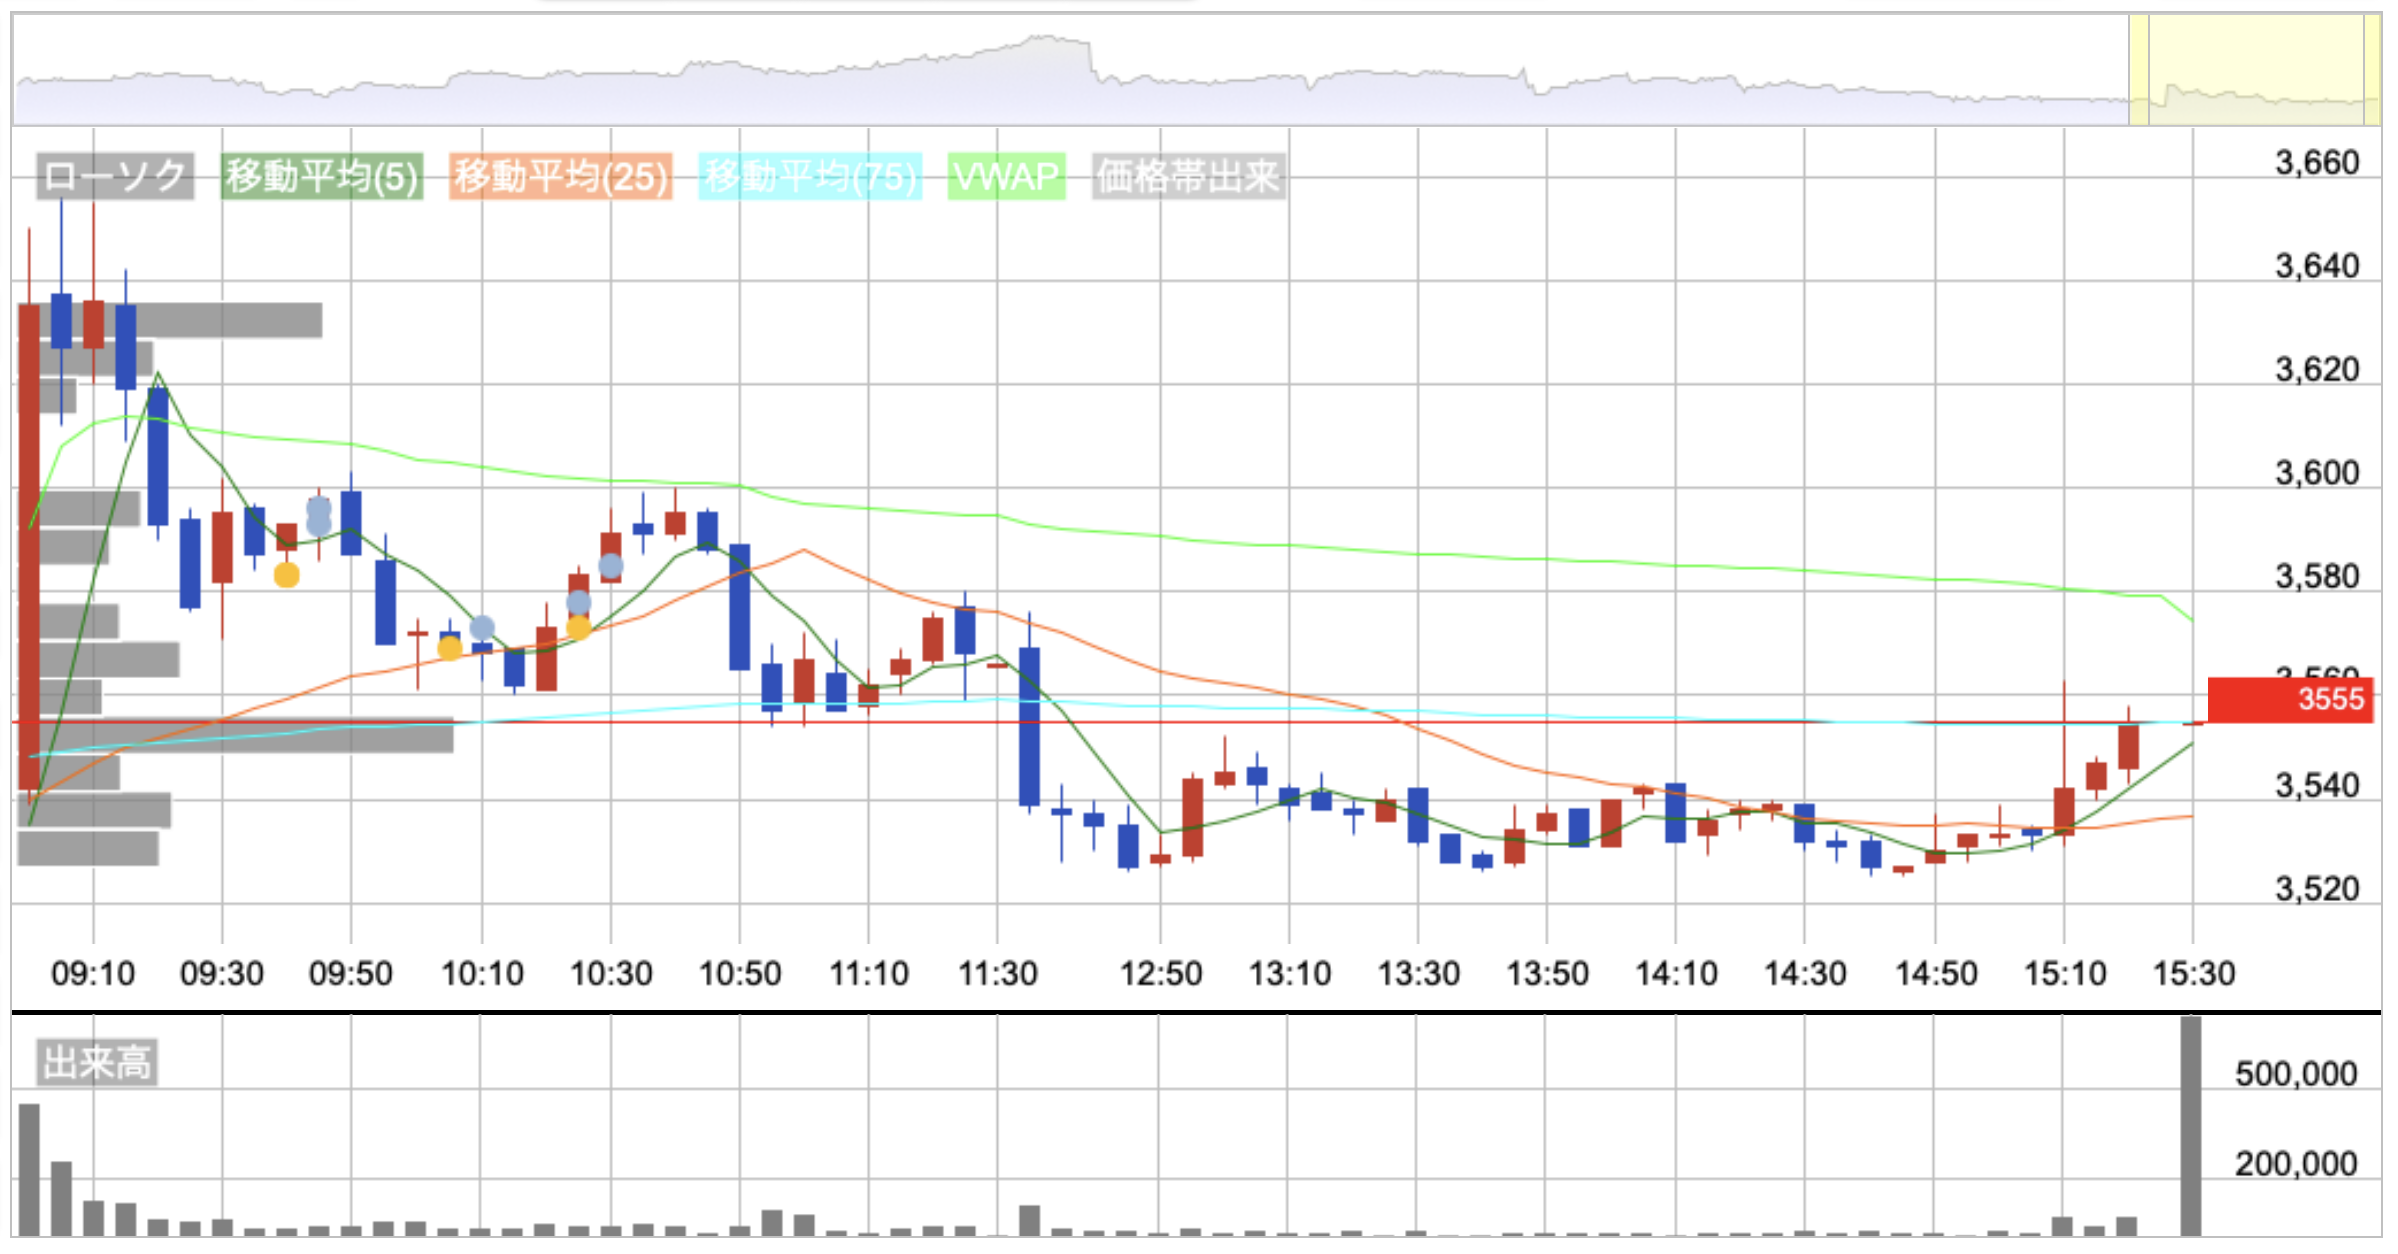
Task: Click the 09:10 time axis label
Action: 93,973
